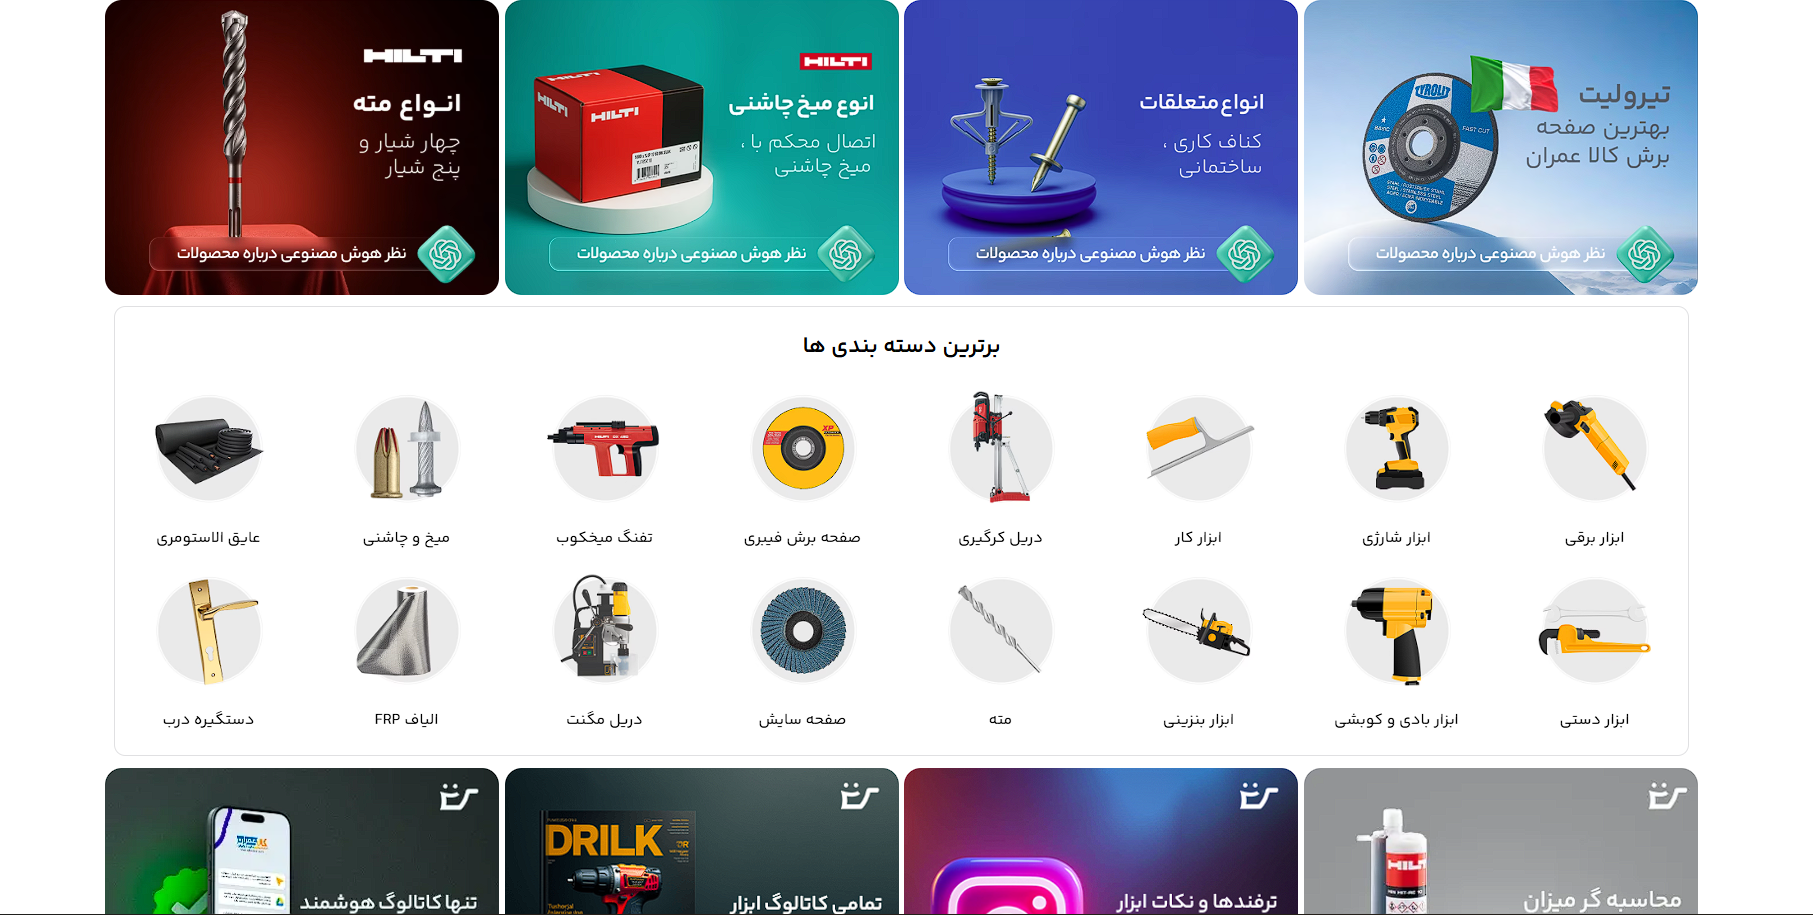Viewport: 1813px width, 915px height.
Task: Open the محاسبه گر میزان calculator card
Action: coord(1501,841)
